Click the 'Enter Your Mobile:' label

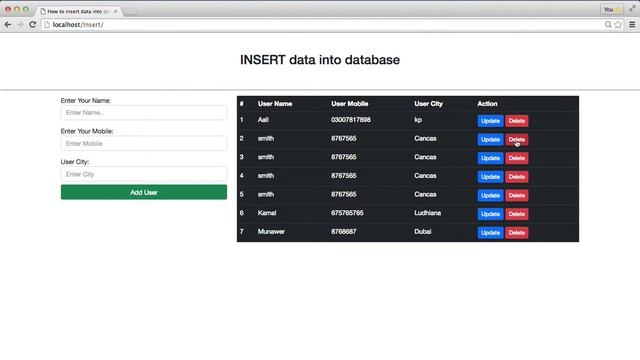click(87, 131)
